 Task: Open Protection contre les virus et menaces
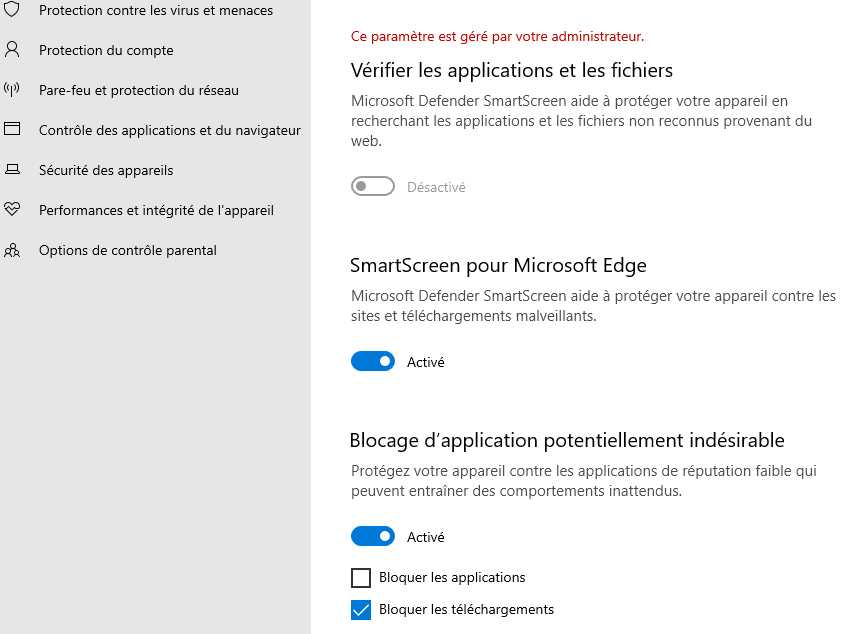click(x=156, y=10)
